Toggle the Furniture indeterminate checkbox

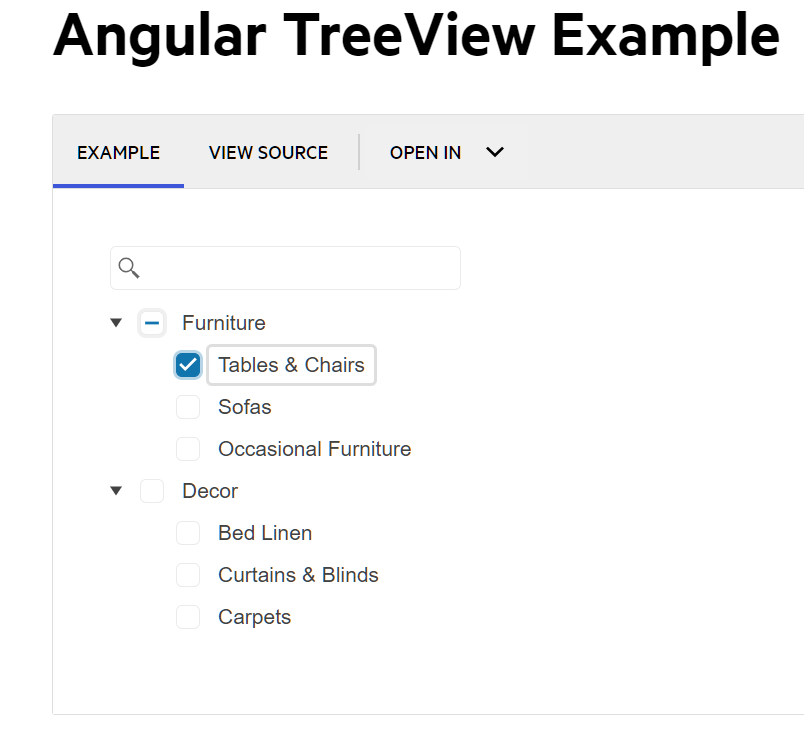click(x=152, y=323)
